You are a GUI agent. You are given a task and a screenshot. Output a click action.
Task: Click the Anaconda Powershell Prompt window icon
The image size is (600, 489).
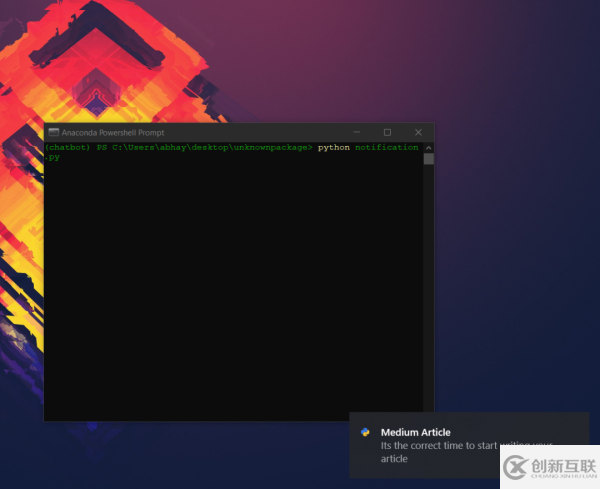click(x=54, y=132)
